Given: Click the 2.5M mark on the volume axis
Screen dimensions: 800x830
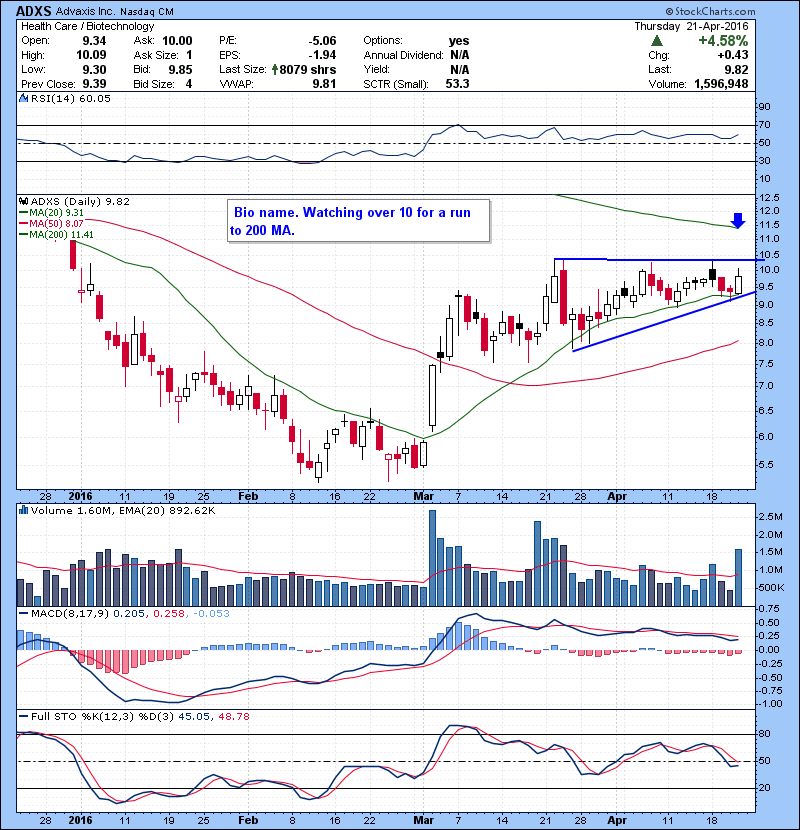Looking at the screenshot, I should [x=770, y=517].
